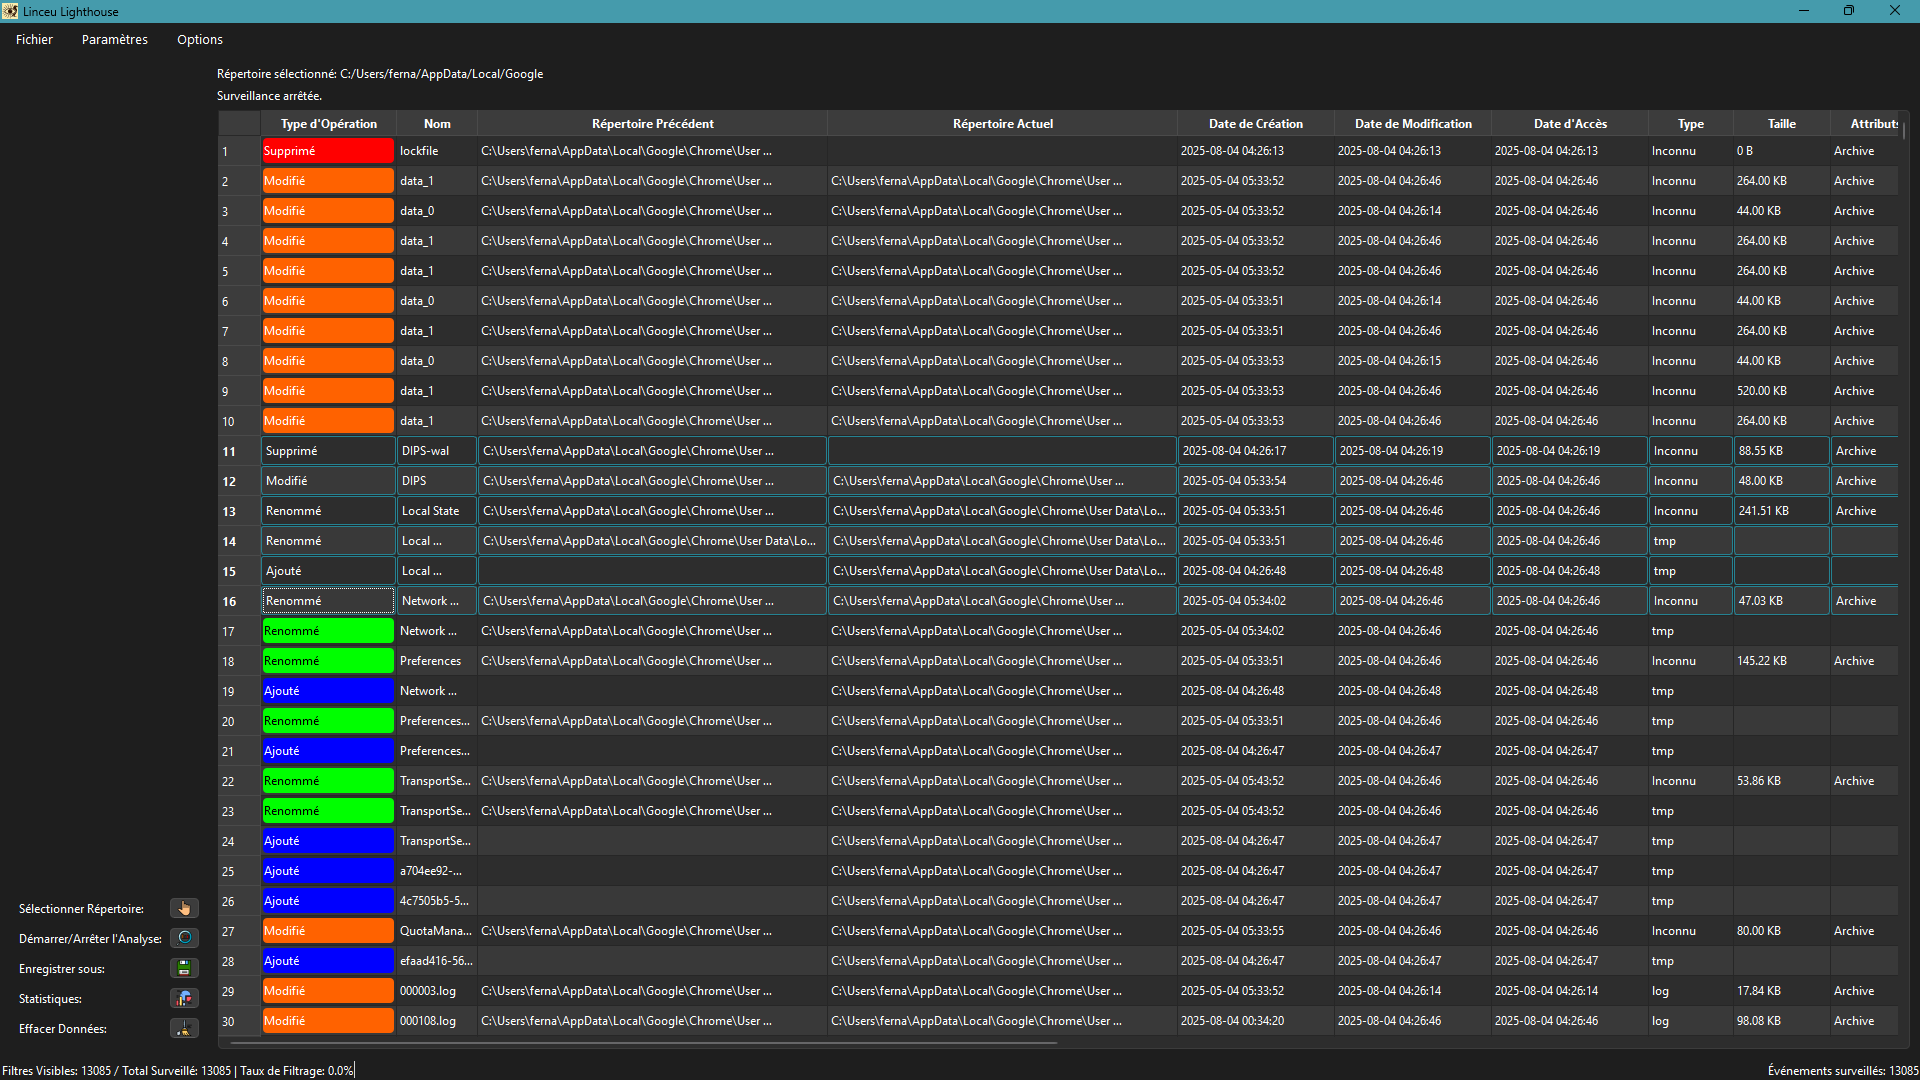Open the Fichier menu

pyautogui.click(x=34, y=39)
